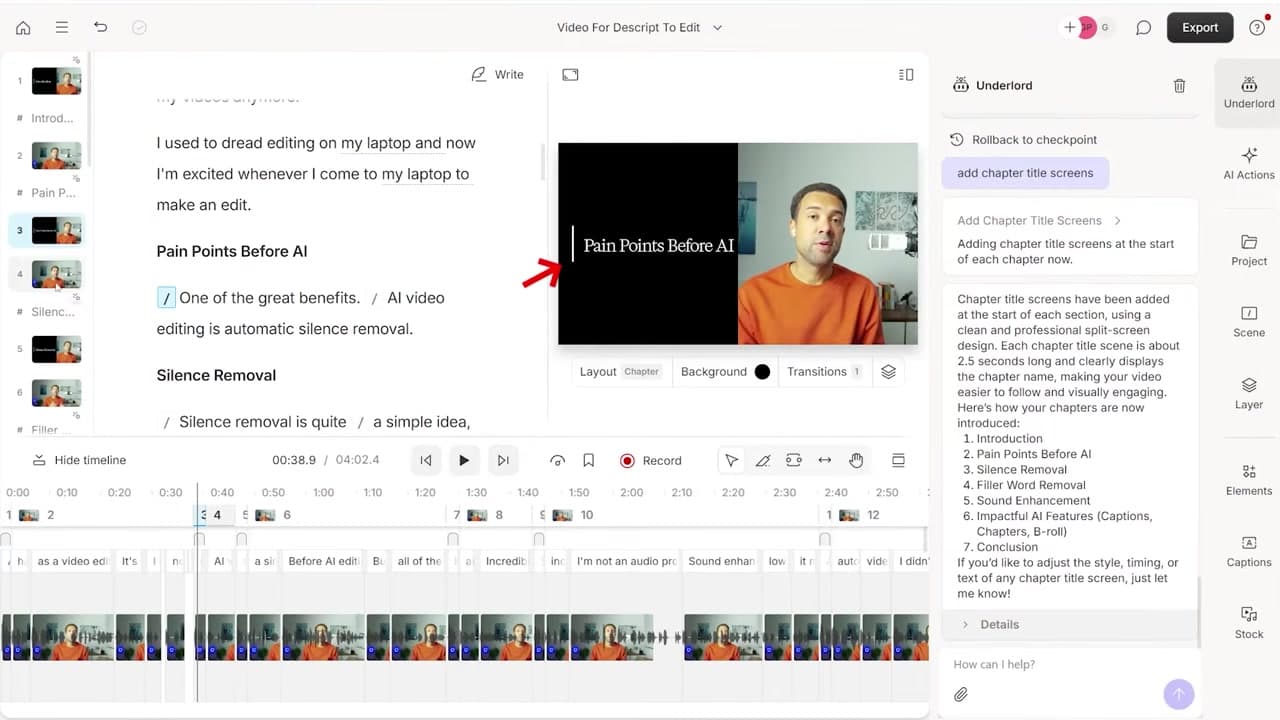The image size is (1280, 720).
Task: Select scene 4 thumbnail
Action: coord(56,274)
